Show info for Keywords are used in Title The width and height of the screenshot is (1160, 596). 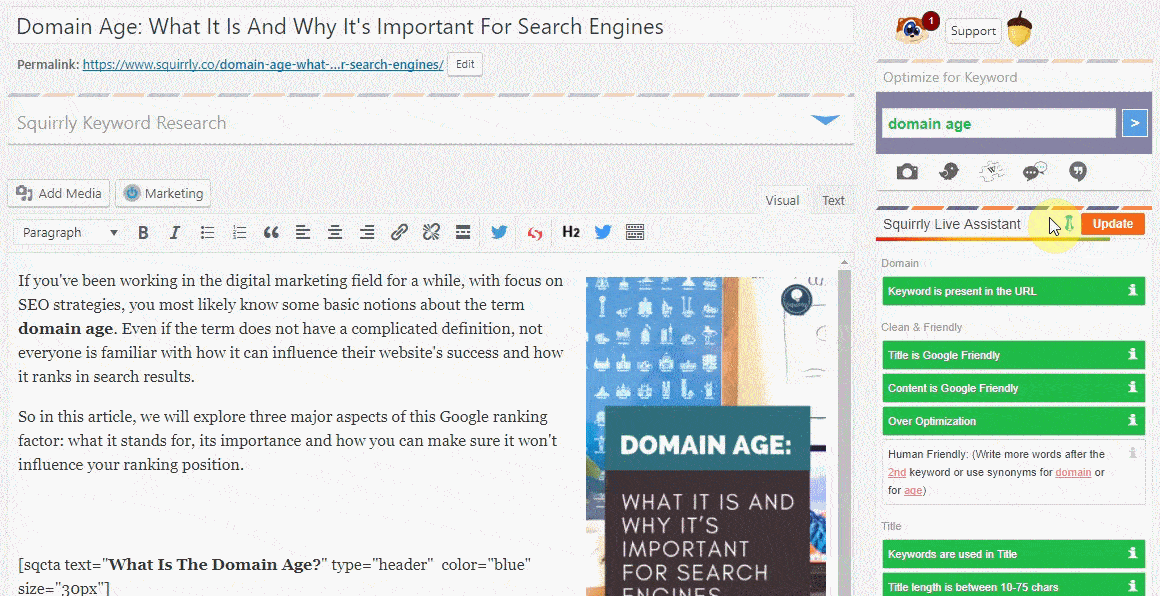[x=1132, y=553]
